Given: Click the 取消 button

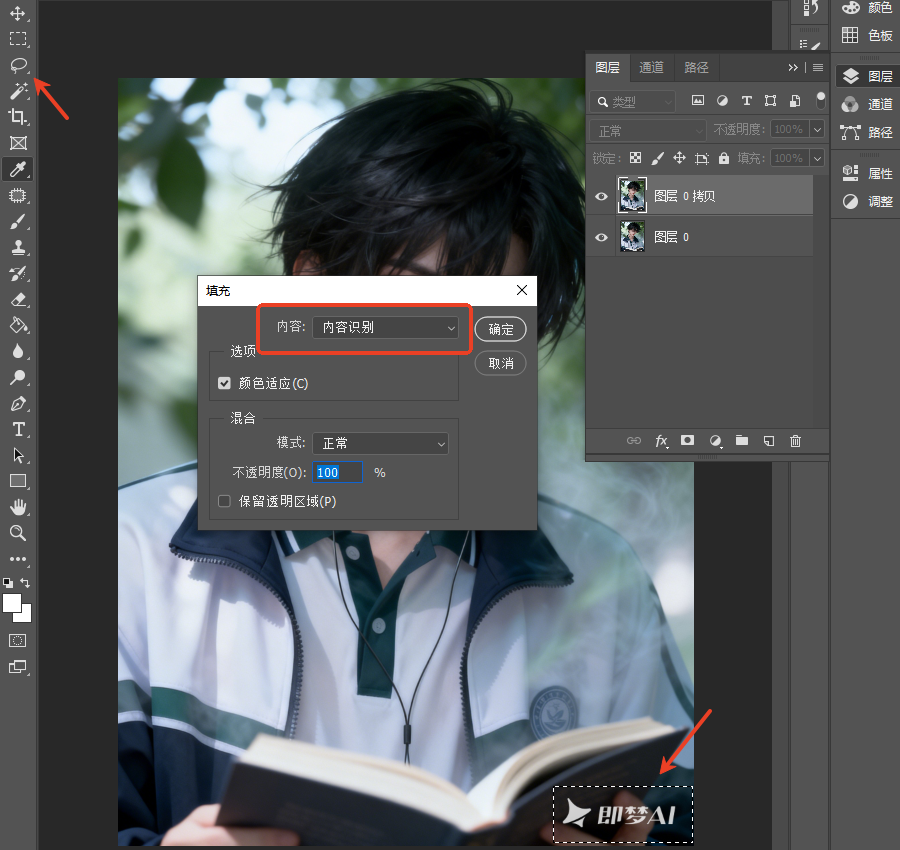Looking at the screenshot, I should (501, 363).
